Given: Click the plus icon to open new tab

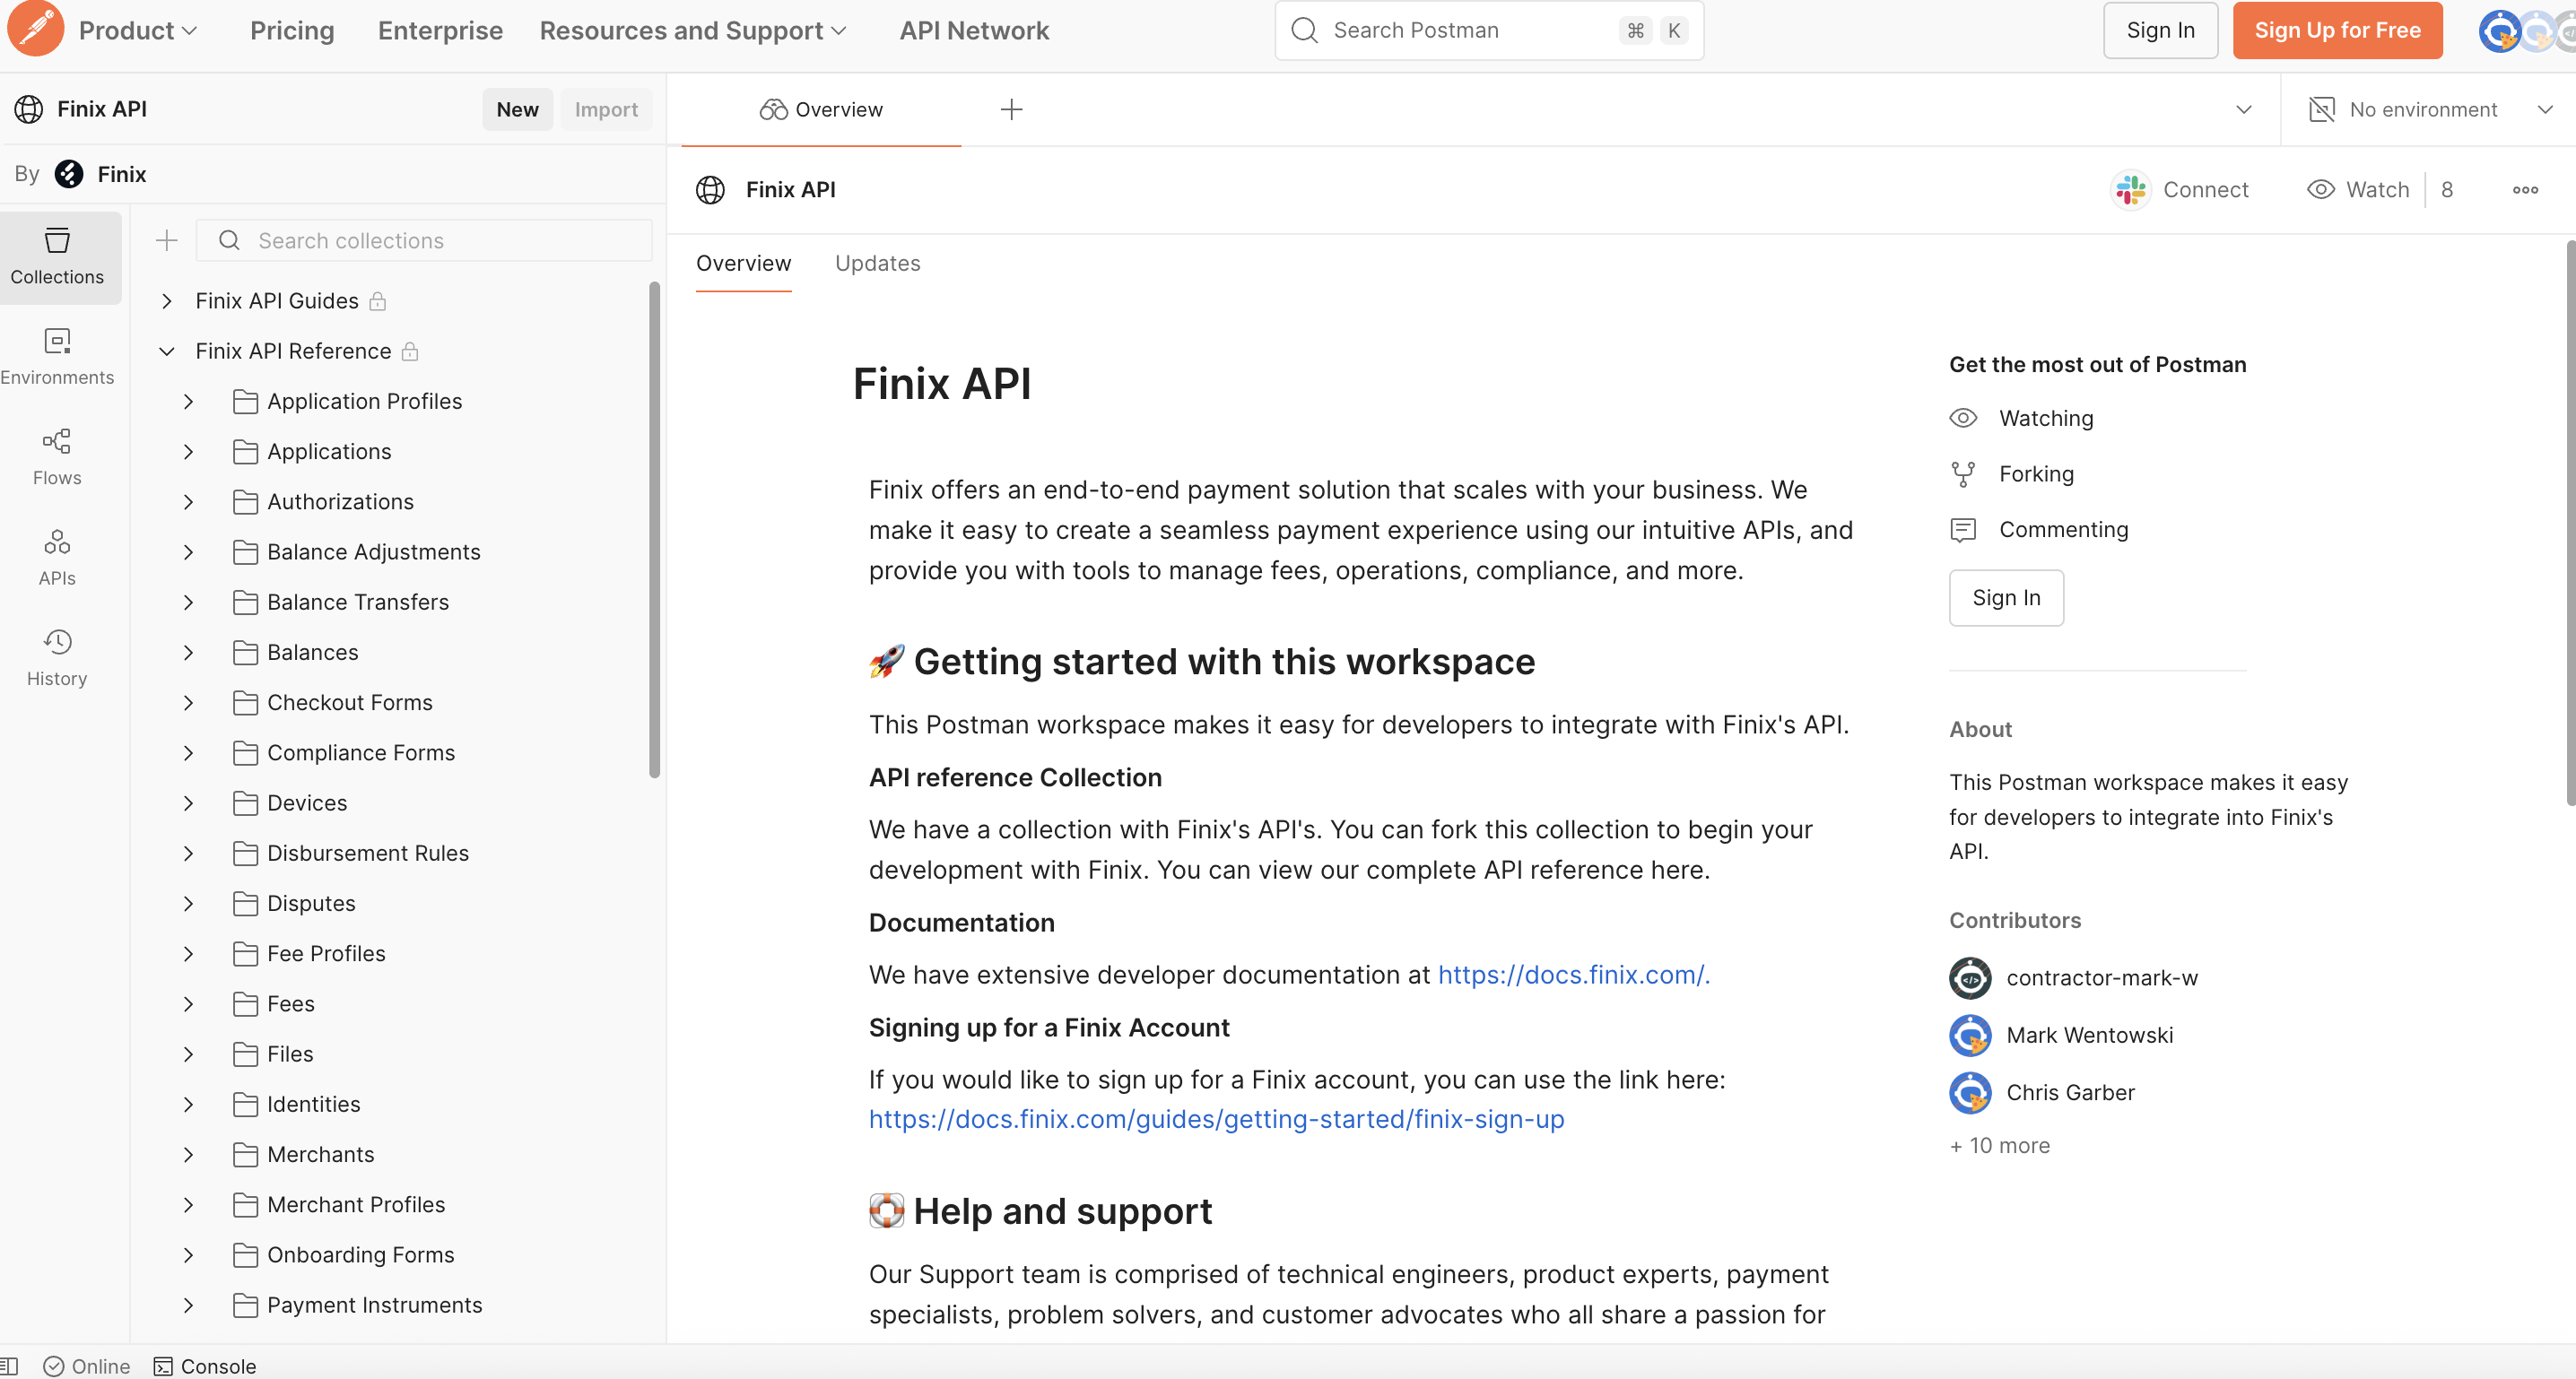Looking at the screenshot, I should click(x=1011, y=109).
